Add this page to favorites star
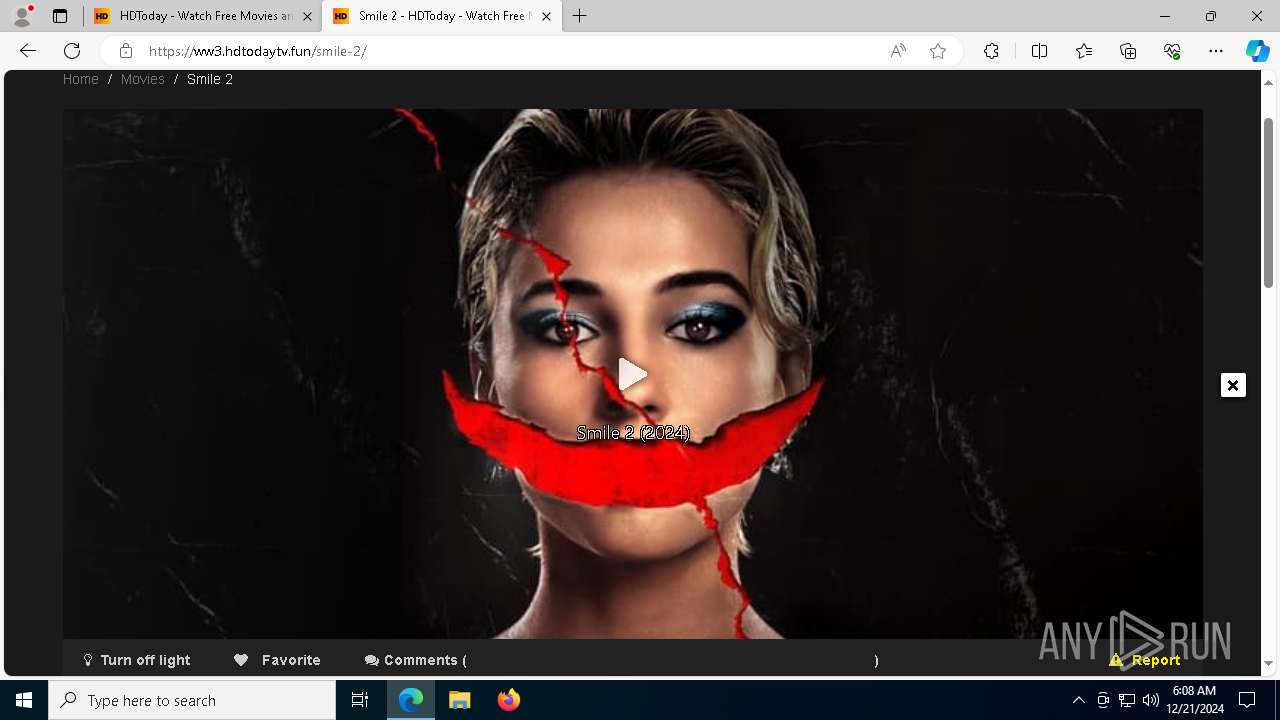 click(x=938, y=51)
